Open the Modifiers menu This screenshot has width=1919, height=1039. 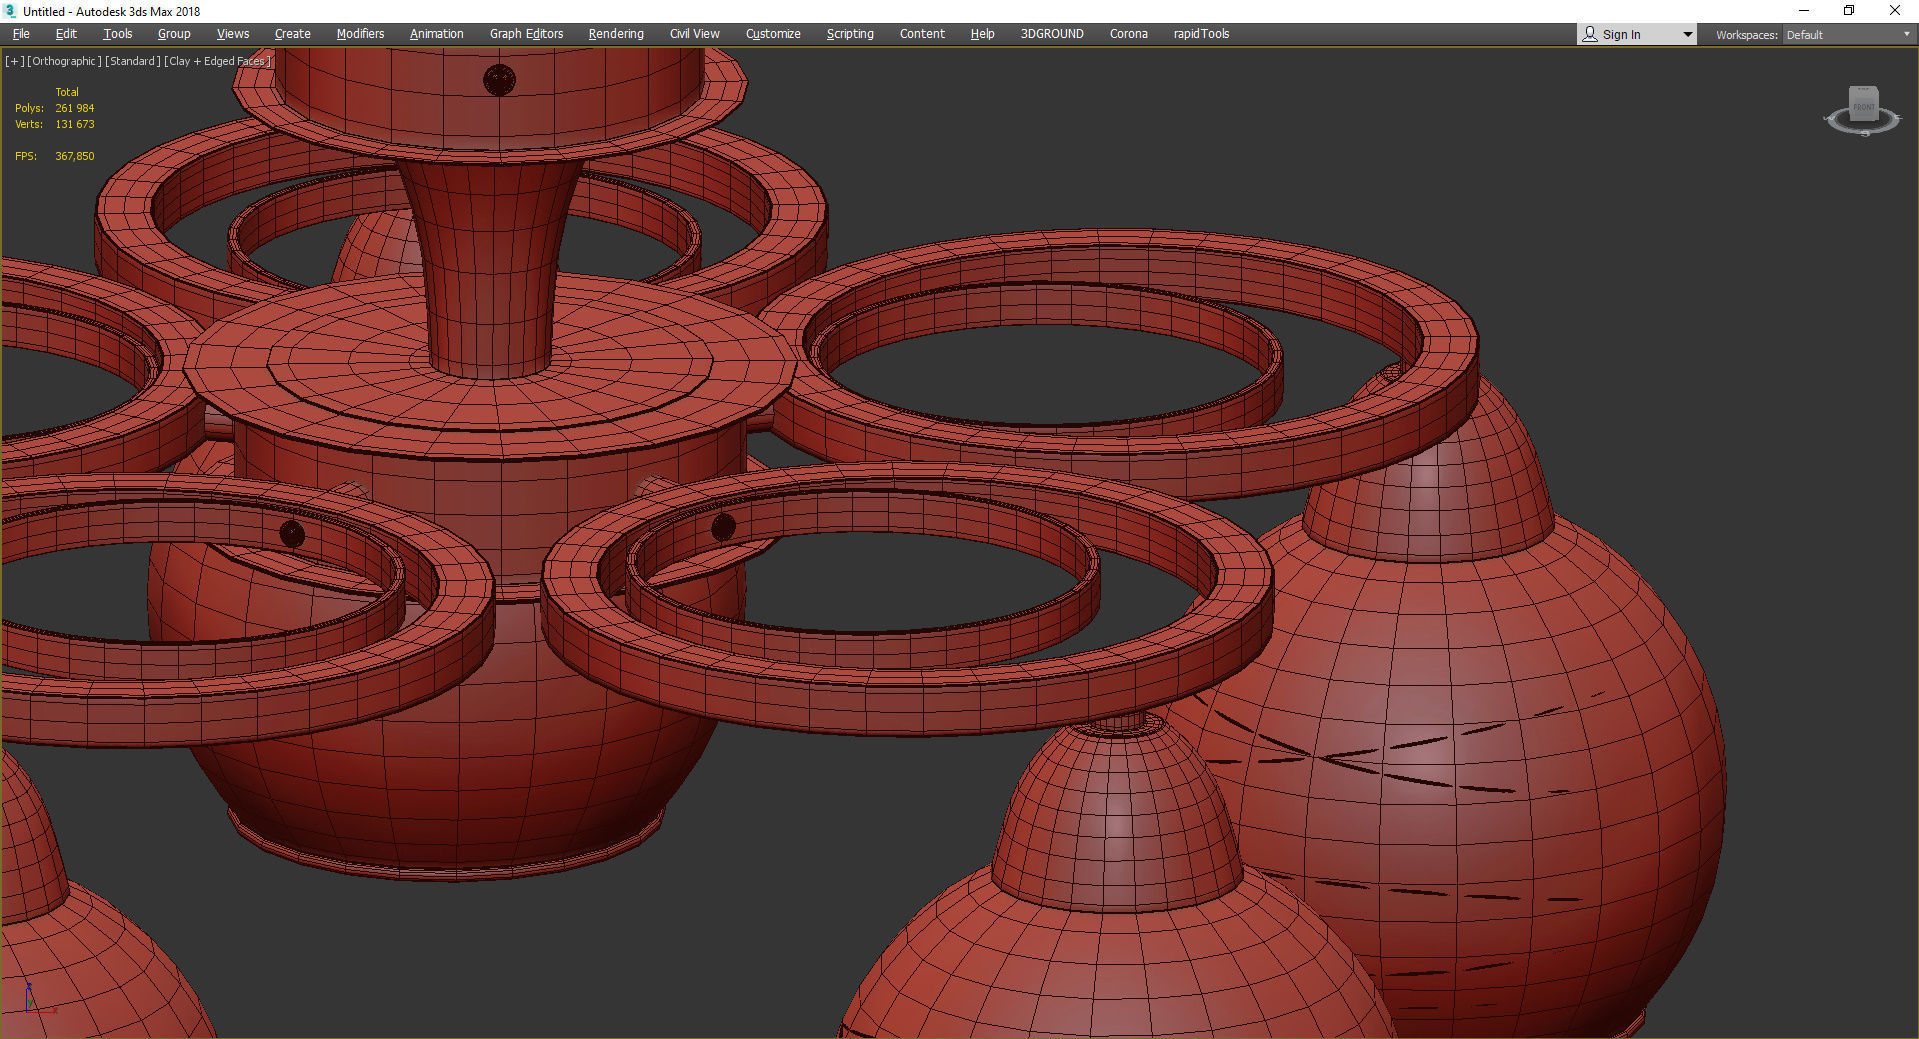click(x=360, y=34)
